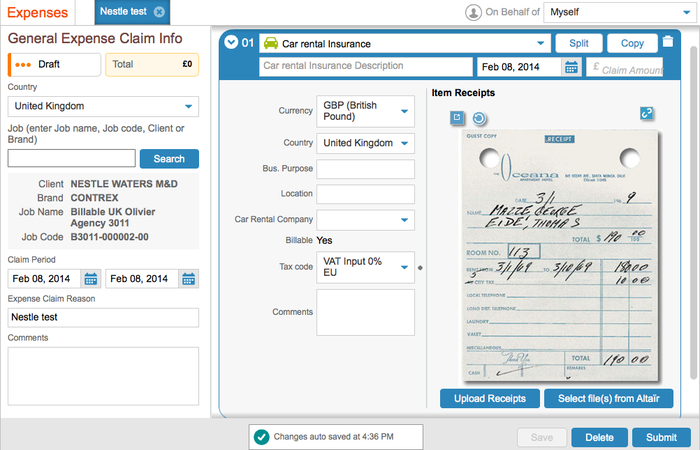Collapse expense item 01 with chevron icon

231,42
